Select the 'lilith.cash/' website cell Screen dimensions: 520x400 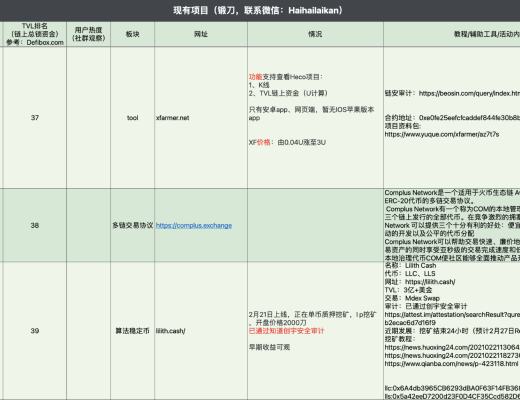tap(201, 331)
